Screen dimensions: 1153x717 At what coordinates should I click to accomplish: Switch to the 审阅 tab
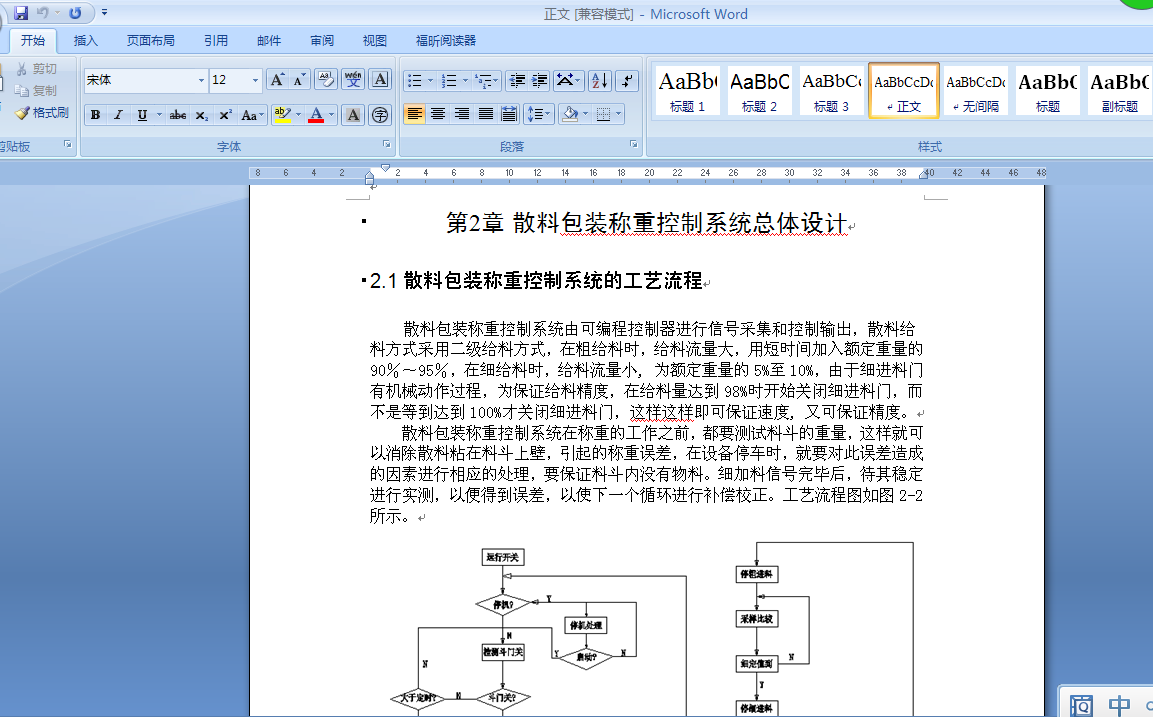321,40
